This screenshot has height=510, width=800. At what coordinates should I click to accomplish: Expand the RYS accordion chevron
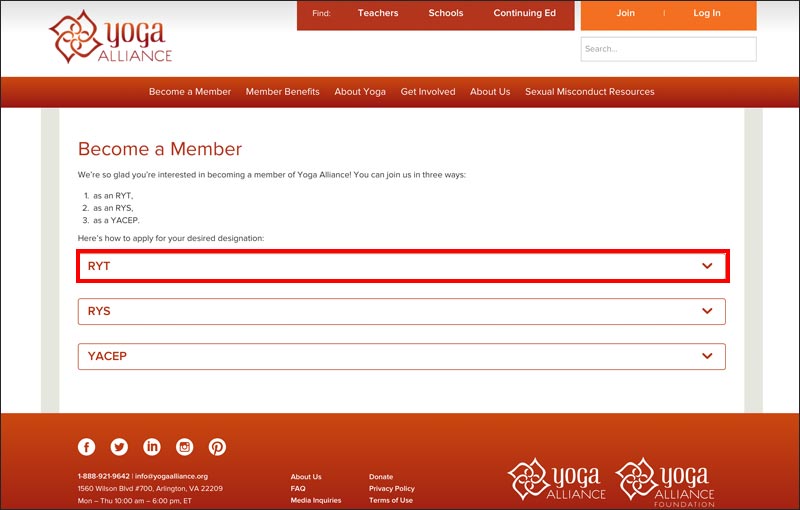(707, 311)
